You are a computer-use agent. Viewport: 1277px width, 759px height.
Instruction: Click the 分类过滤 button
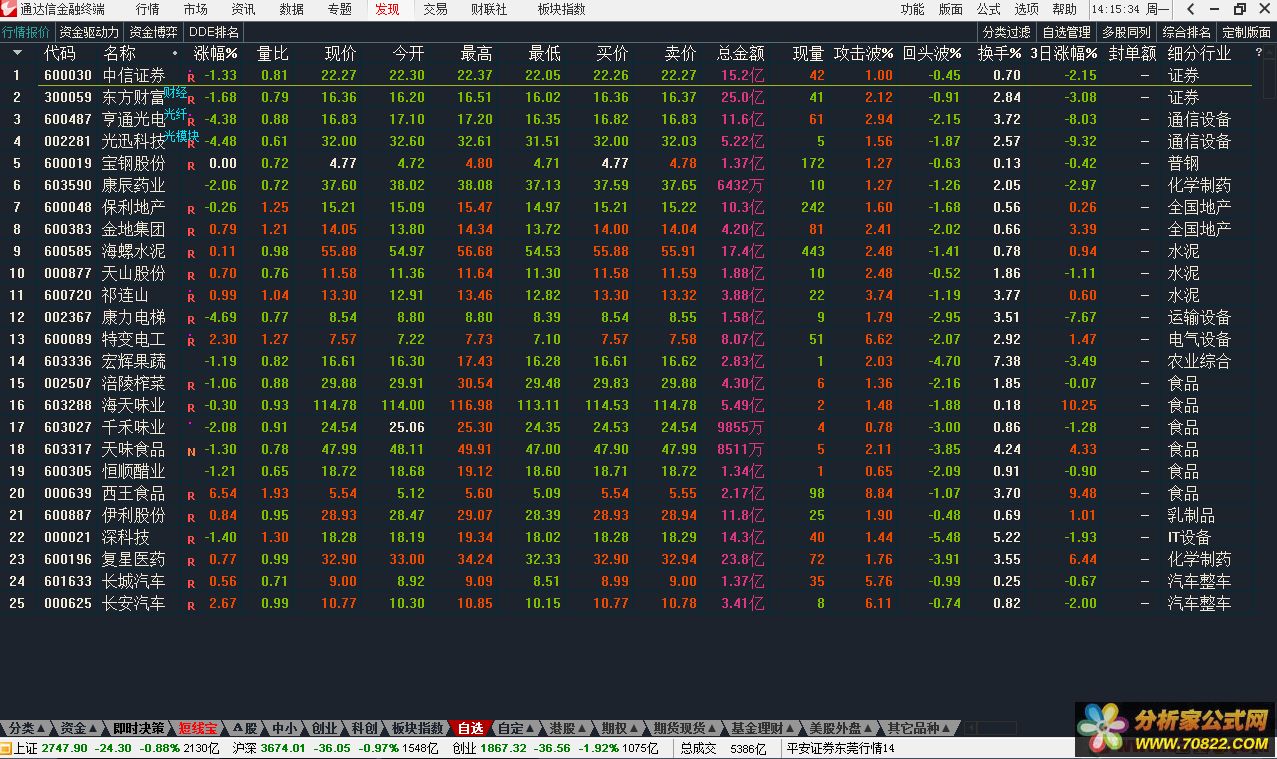tap(1006, 32)
